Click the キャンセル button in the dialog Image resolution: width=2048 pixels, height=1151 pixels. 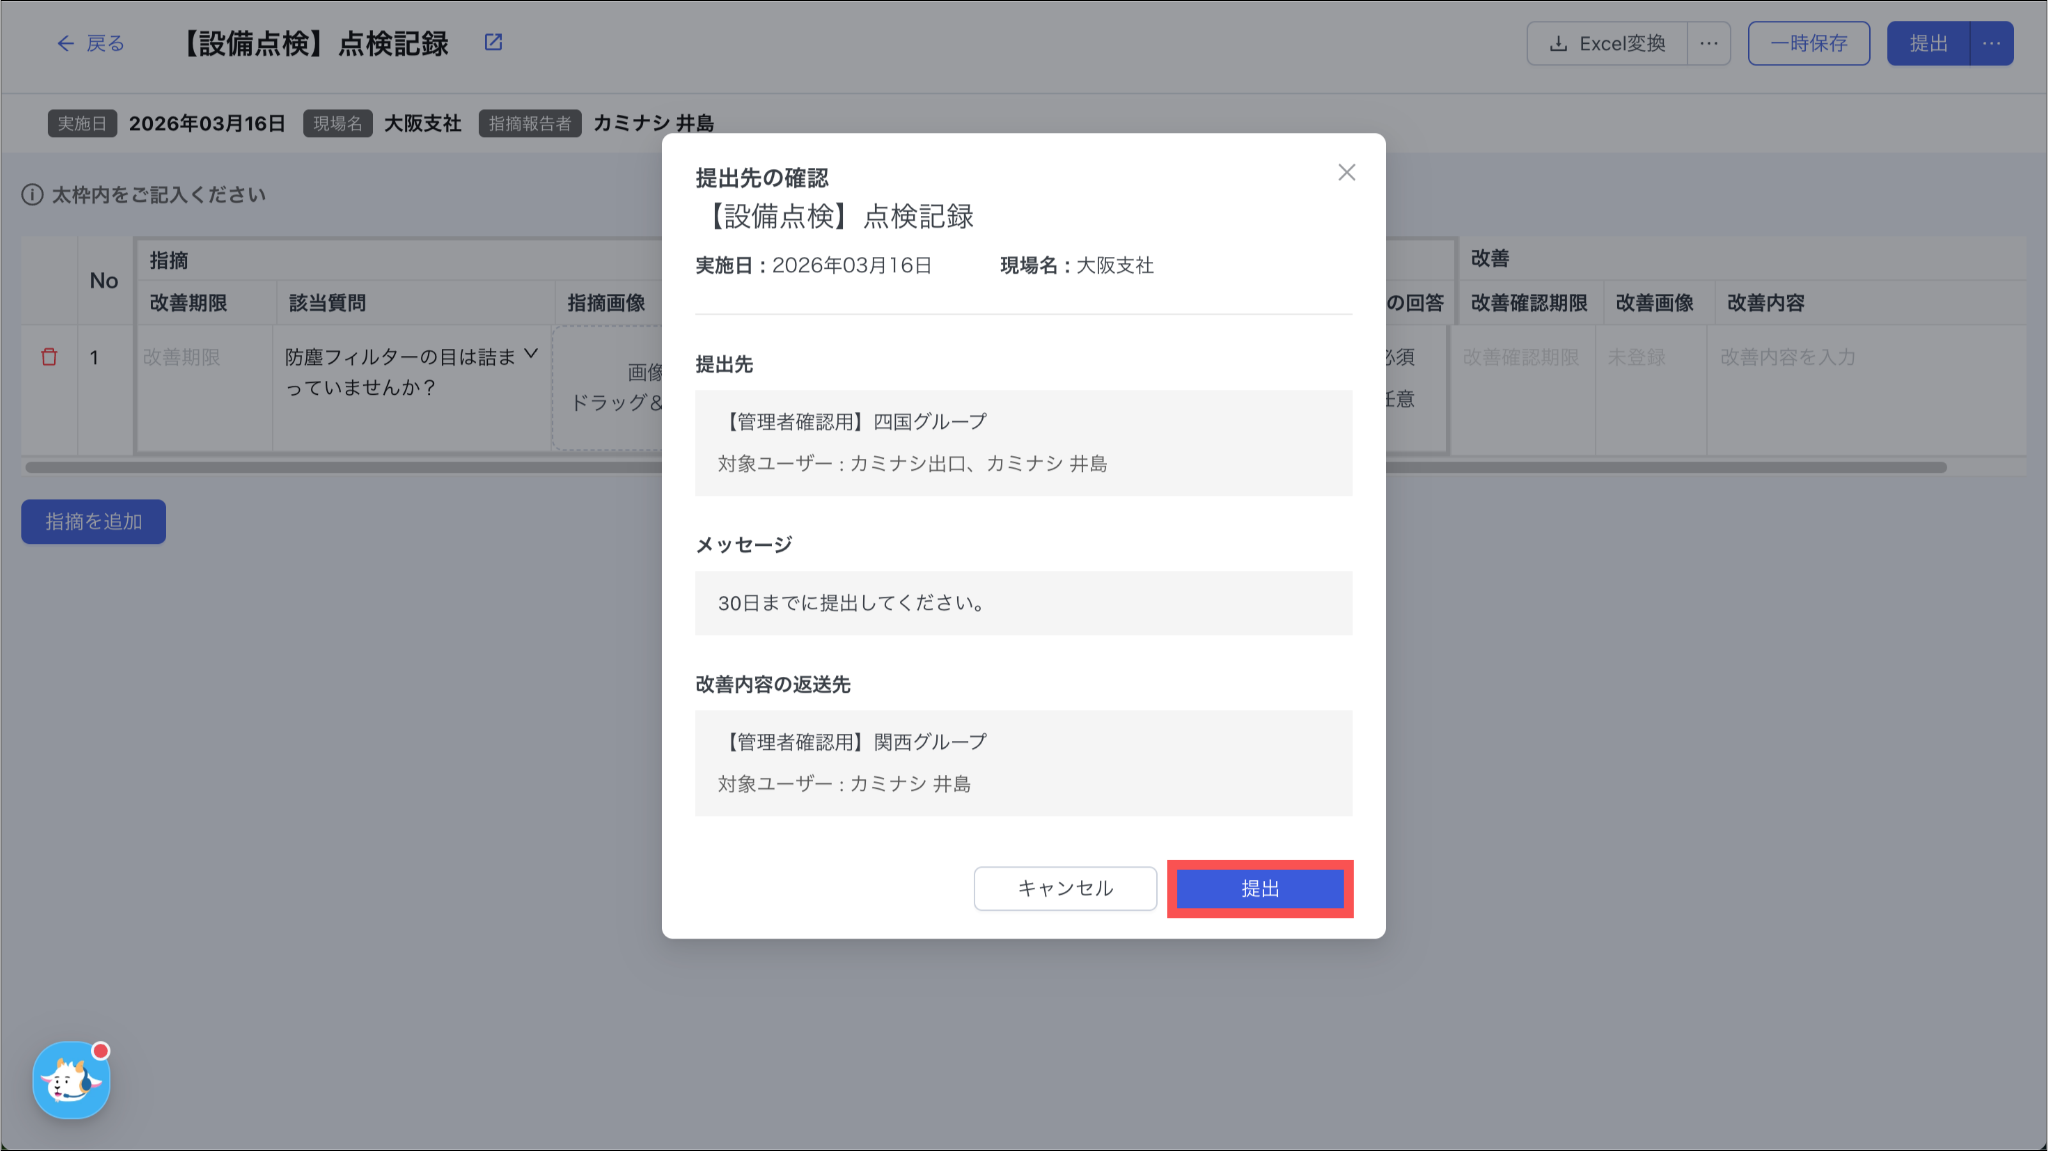tap(1065, 888)
